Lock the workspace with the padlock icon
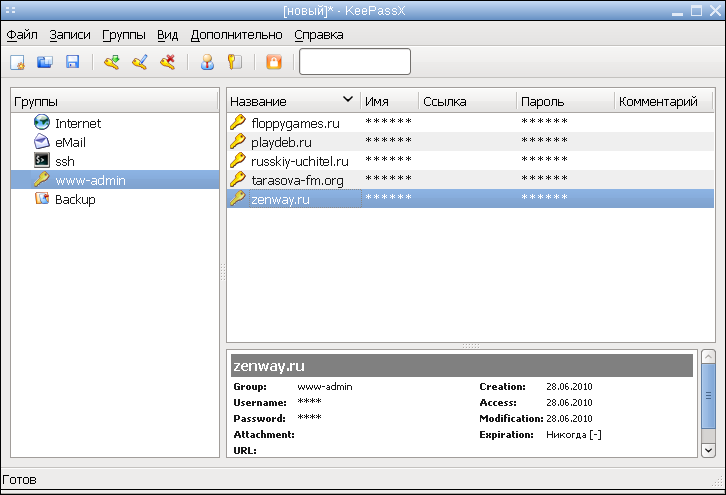726x495 pixels. pos(273,62)
